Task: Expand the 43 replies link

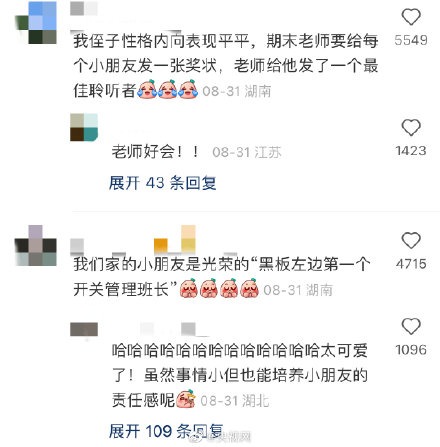Action: (163, 183)
